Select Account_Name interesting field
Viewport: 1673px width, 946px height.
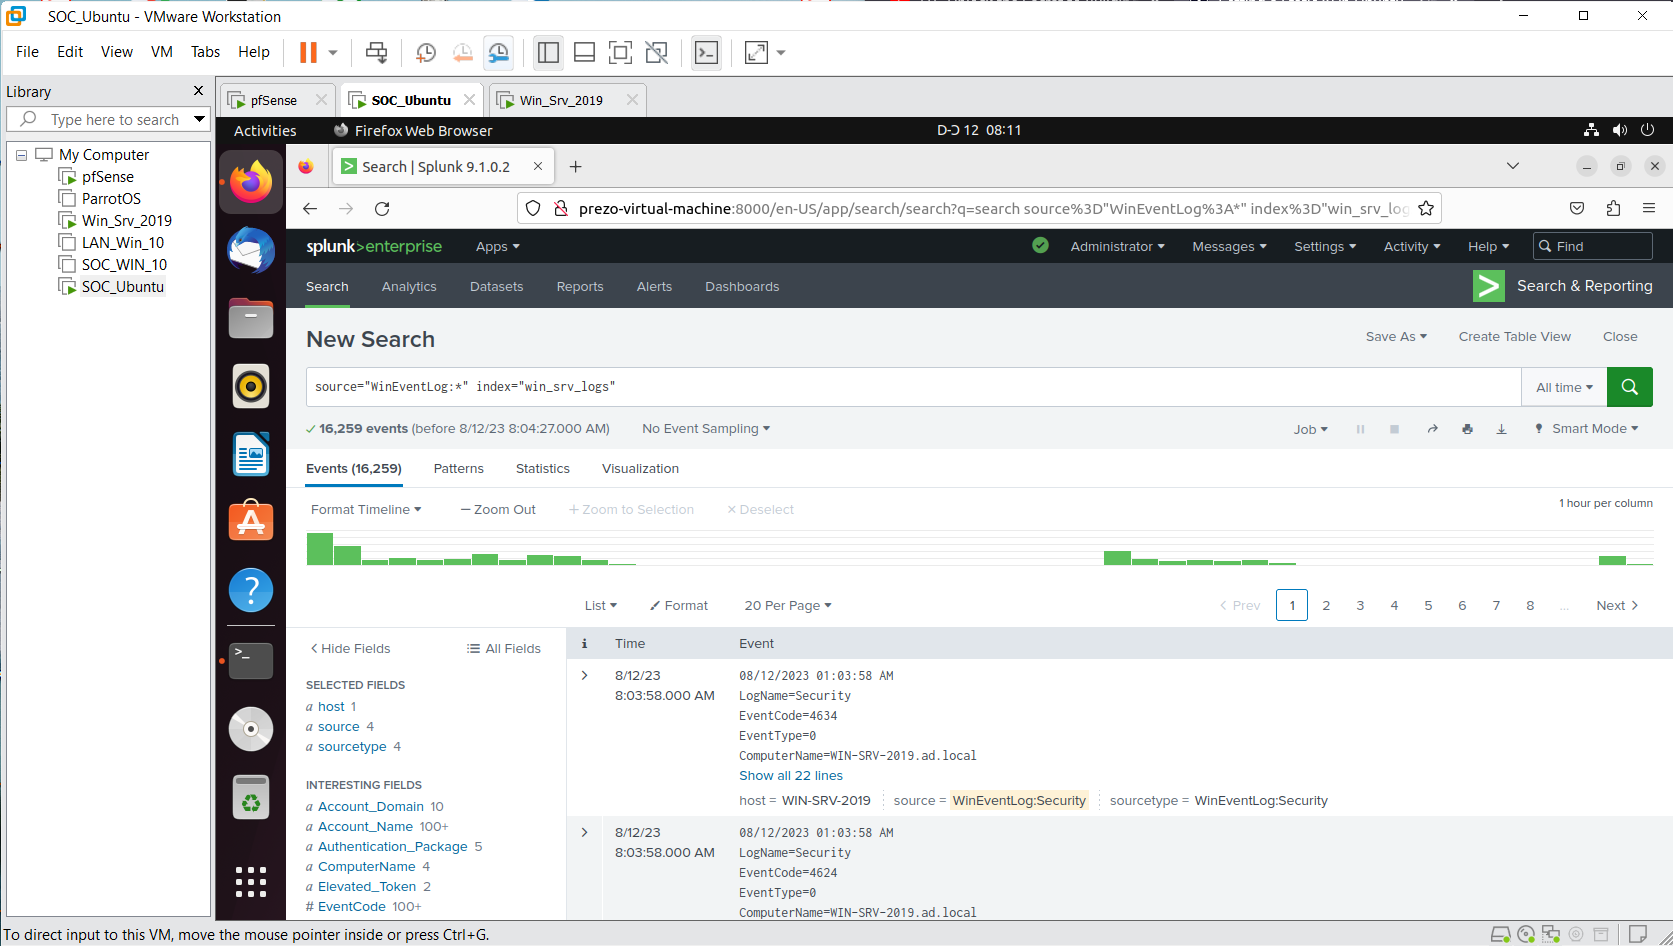pyautogui.click(x=365, y=827)
